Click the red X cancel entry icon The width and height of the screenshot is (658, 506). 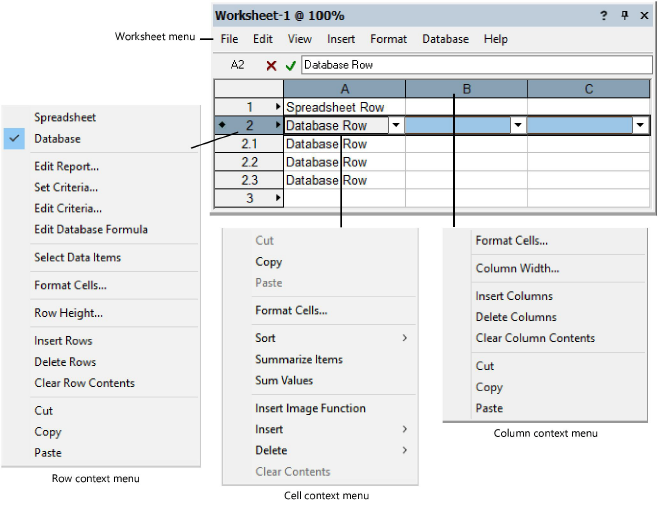[x=271, y=65]
